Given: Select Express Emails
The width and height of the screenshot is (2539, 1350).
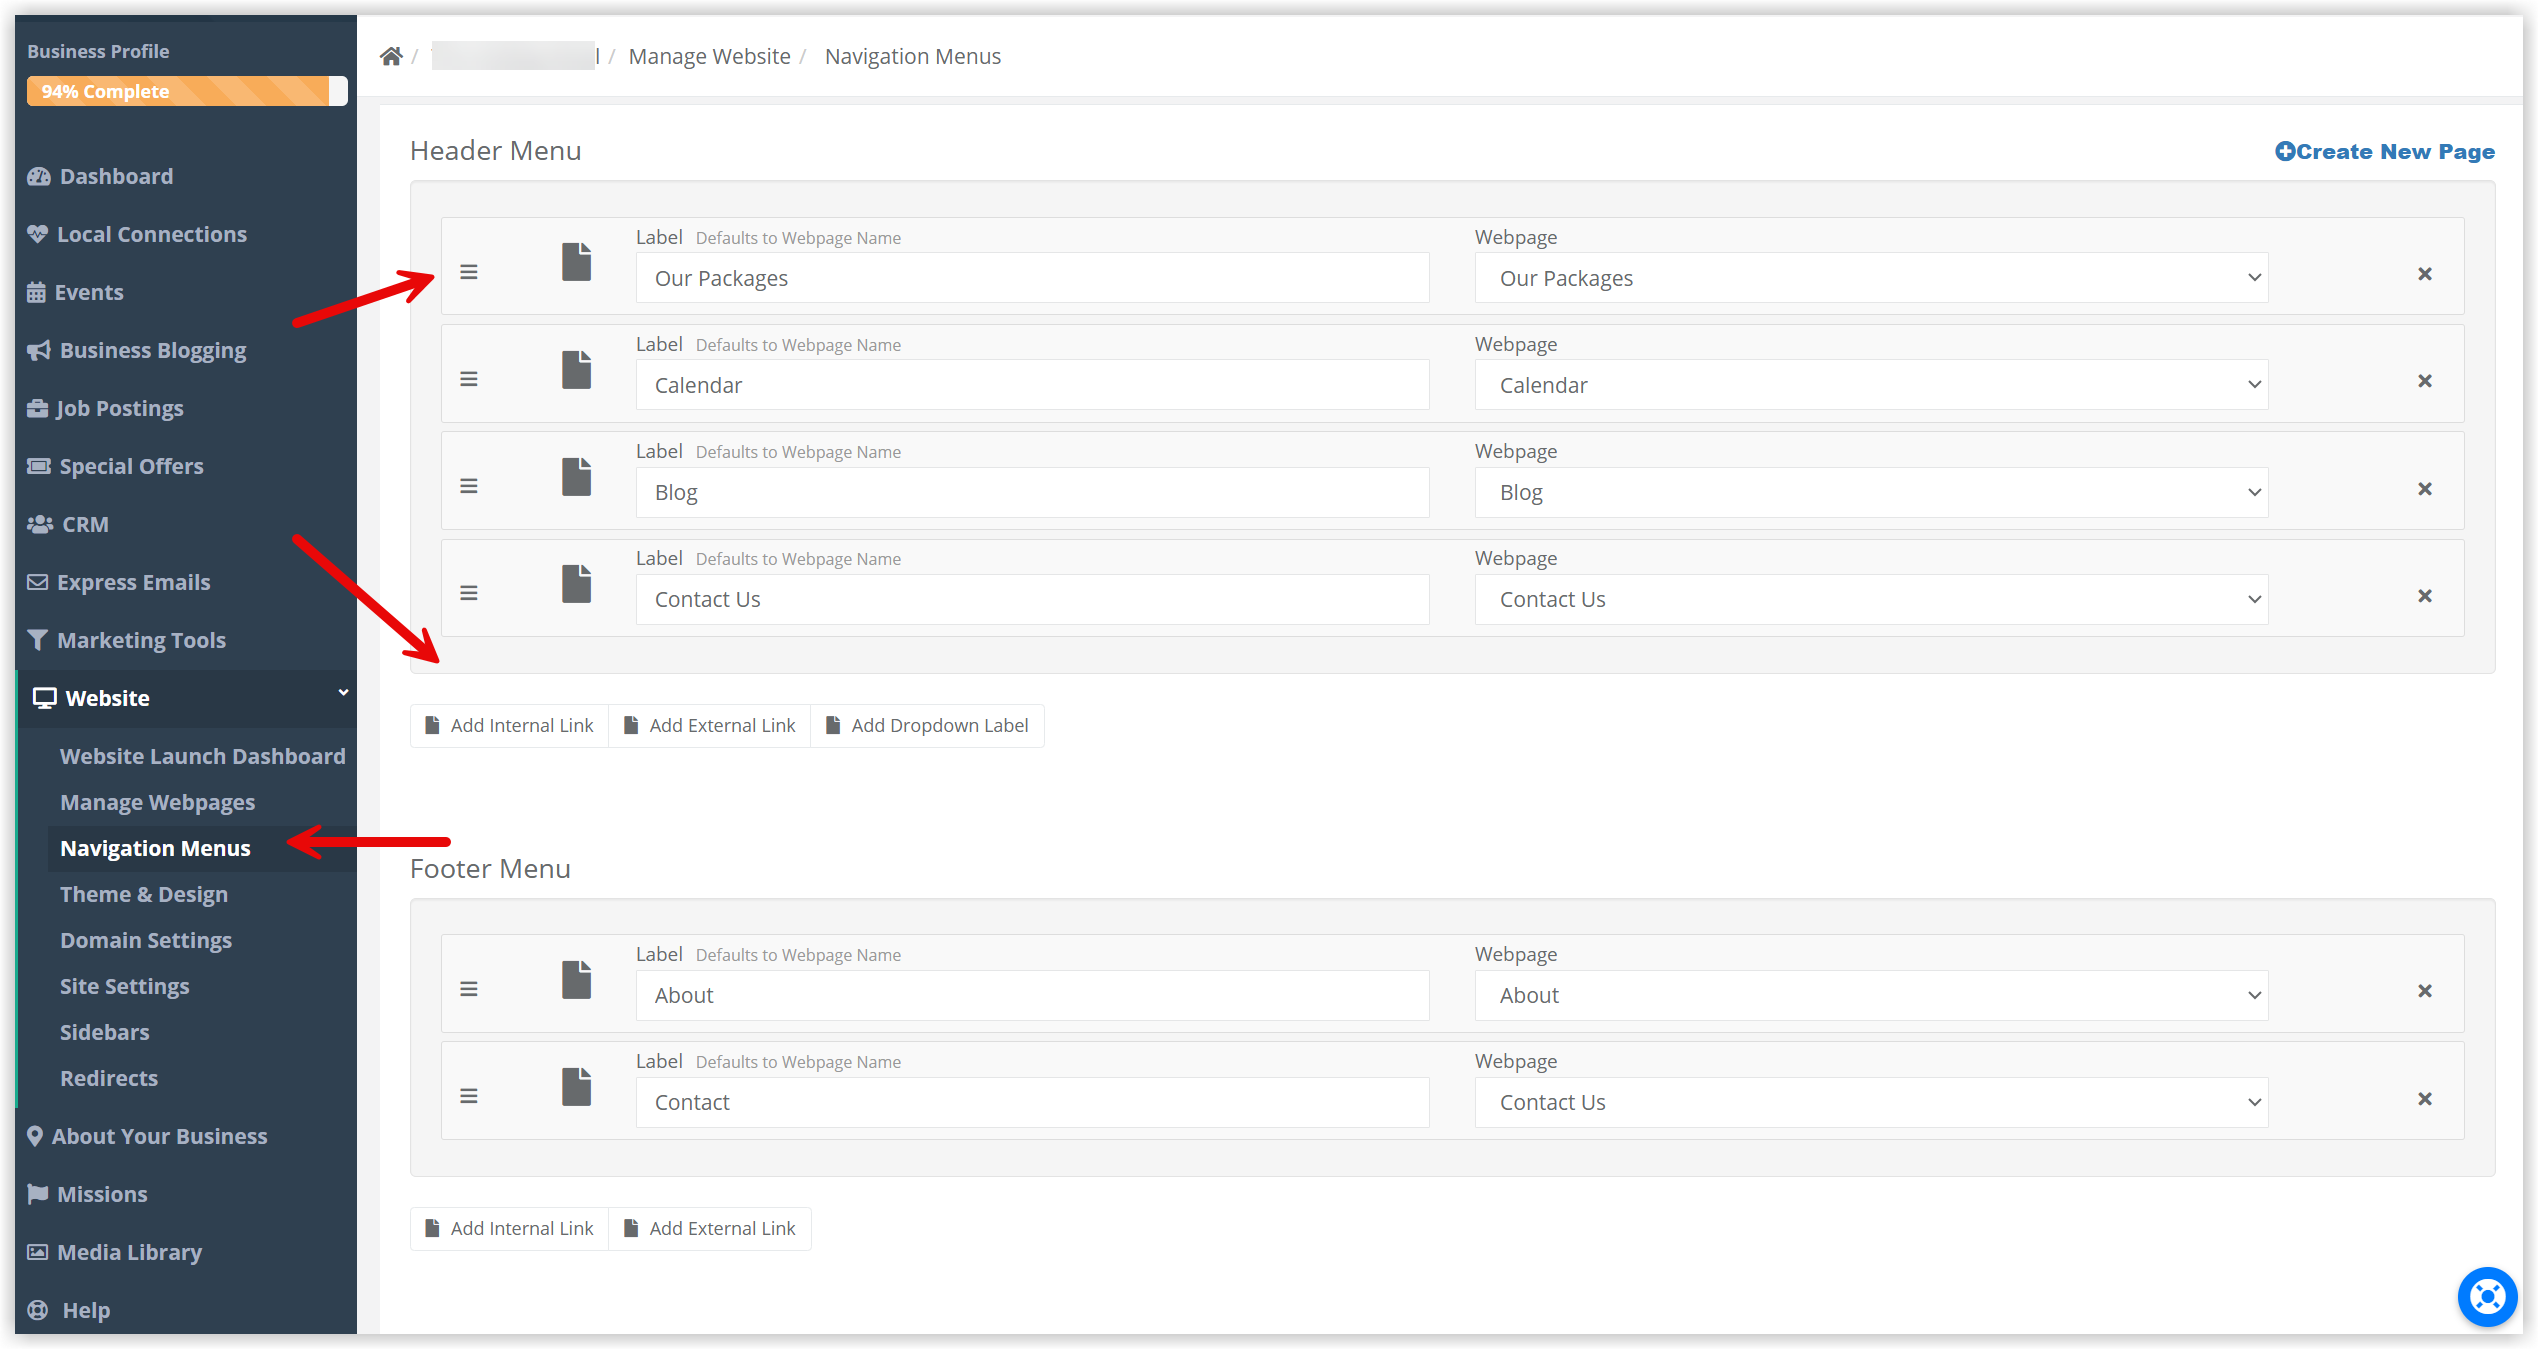Looking at the screenshot, I should [132, 582].
